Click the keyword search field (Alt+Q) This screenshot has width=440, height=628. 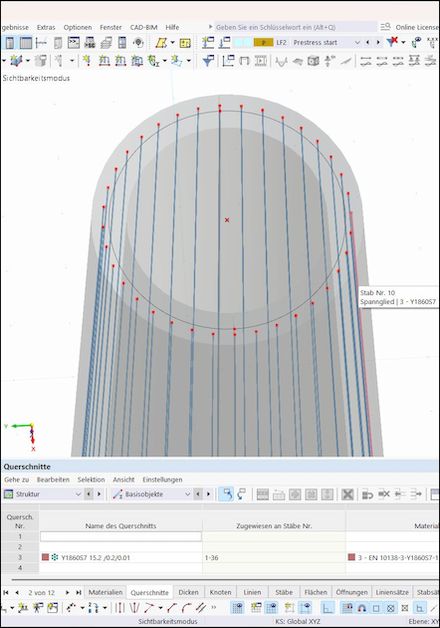coord(295,27)
